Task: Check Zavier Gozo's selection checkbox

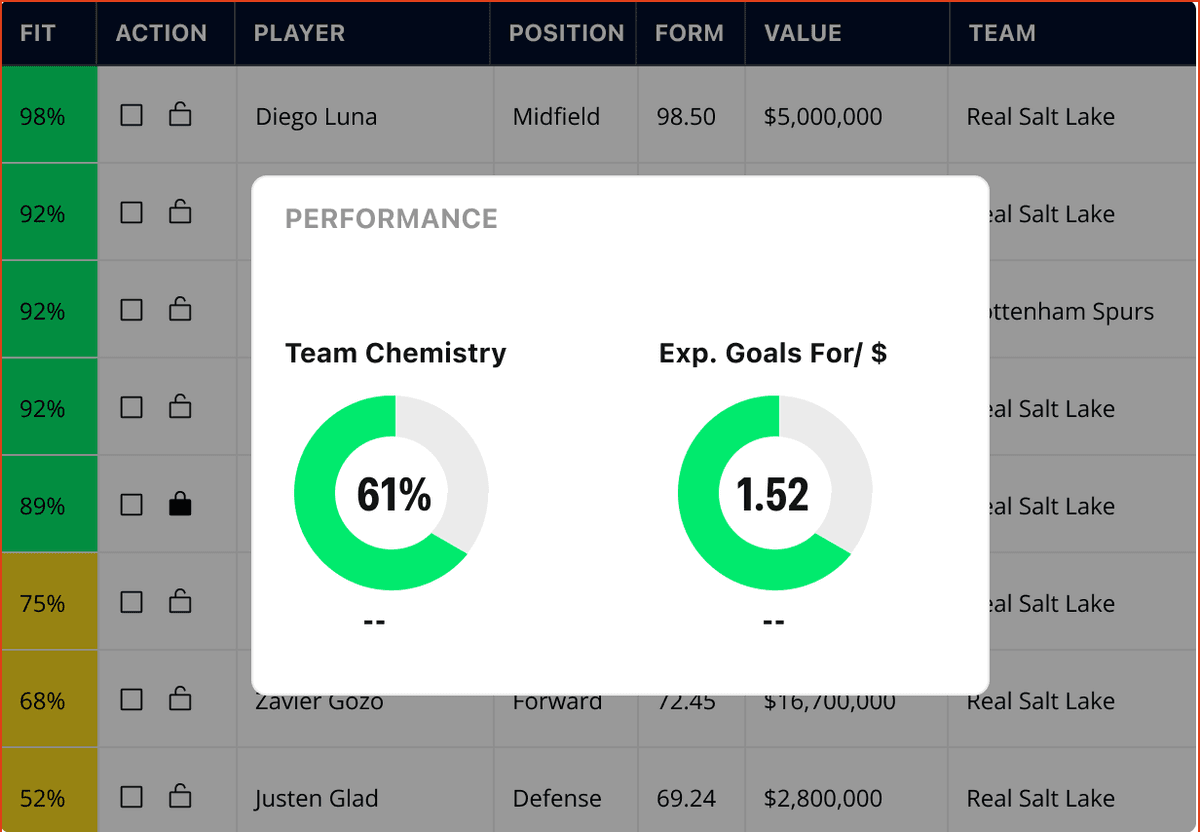Action: click(x=131, y=700)
